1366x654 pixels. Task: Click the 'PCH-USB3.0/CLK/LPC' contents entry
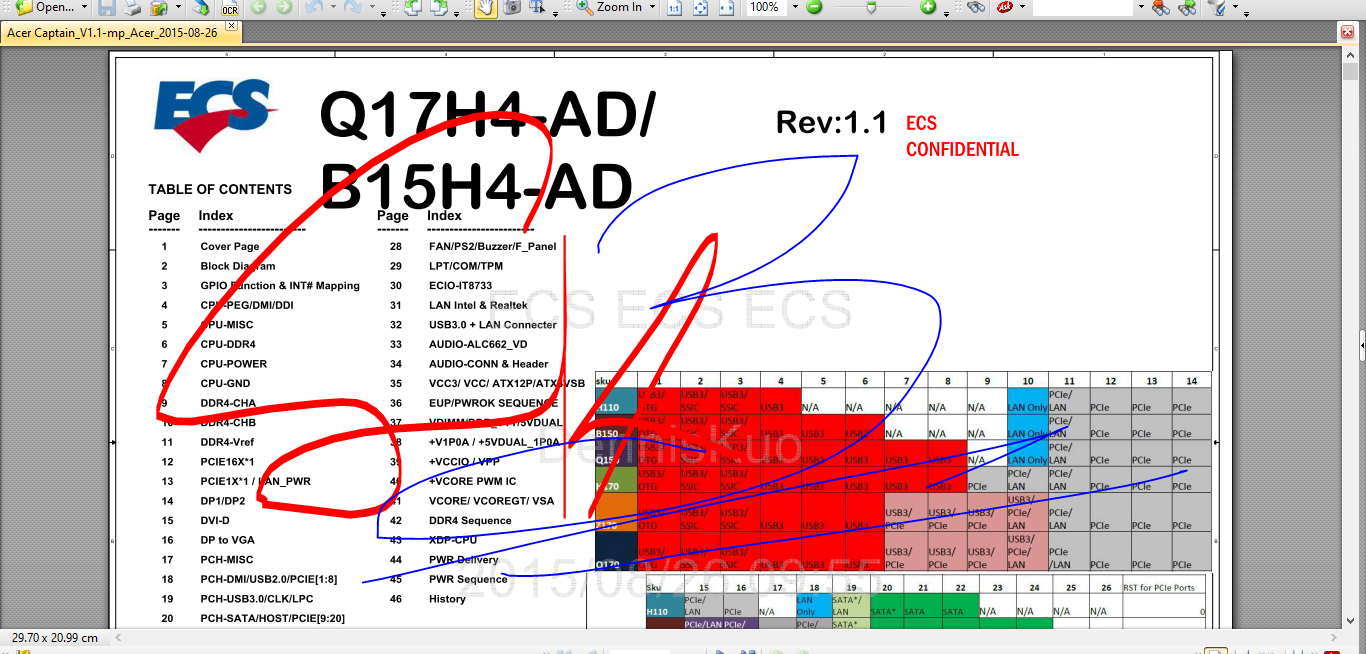(257, 599)
